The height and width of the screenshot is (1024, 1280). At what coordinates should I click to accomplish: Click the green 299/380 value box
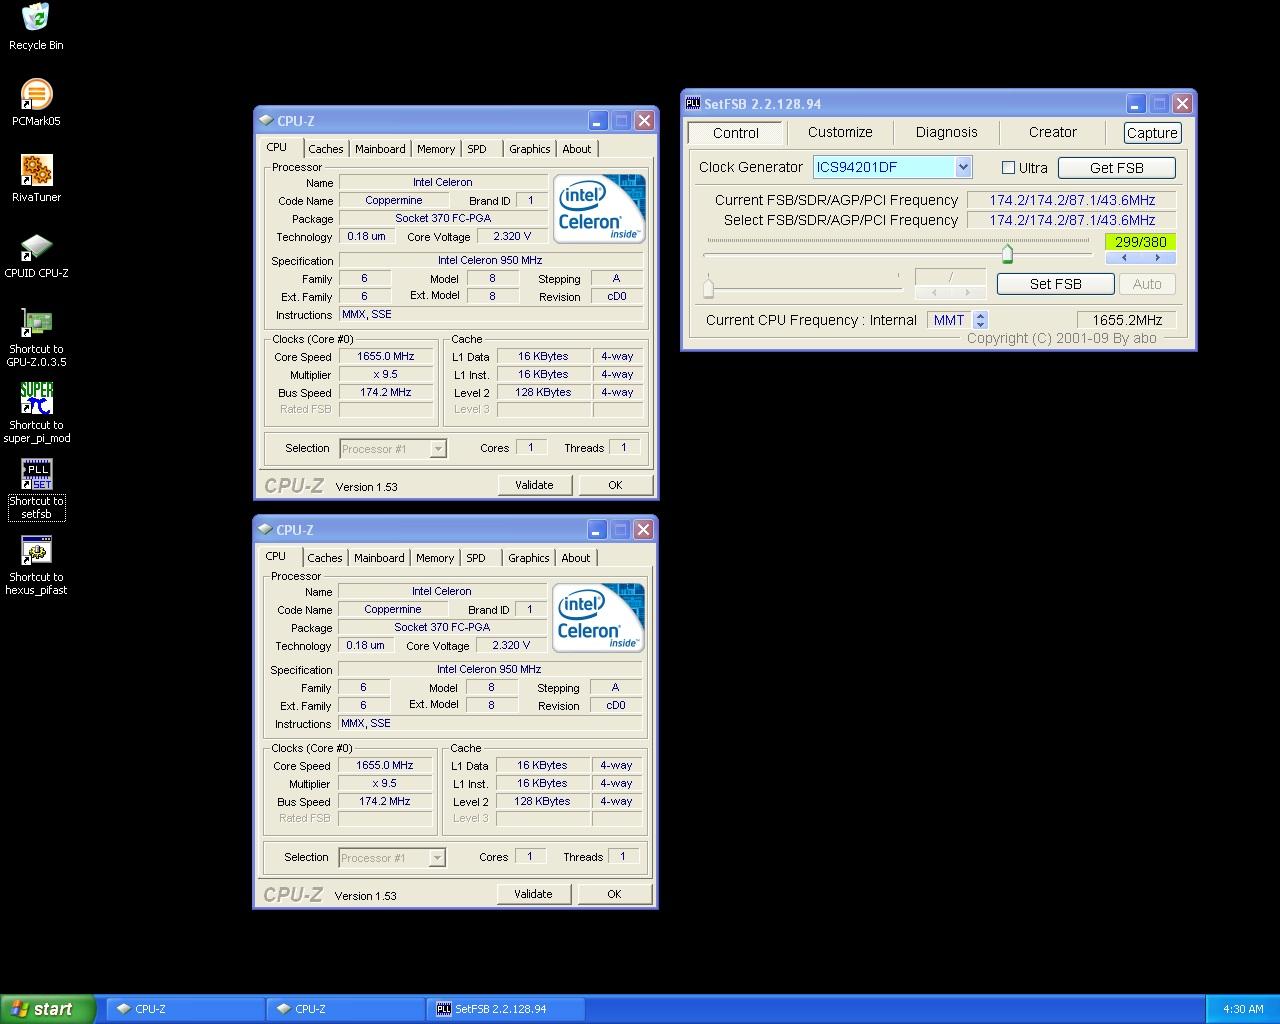[1140, 242]
